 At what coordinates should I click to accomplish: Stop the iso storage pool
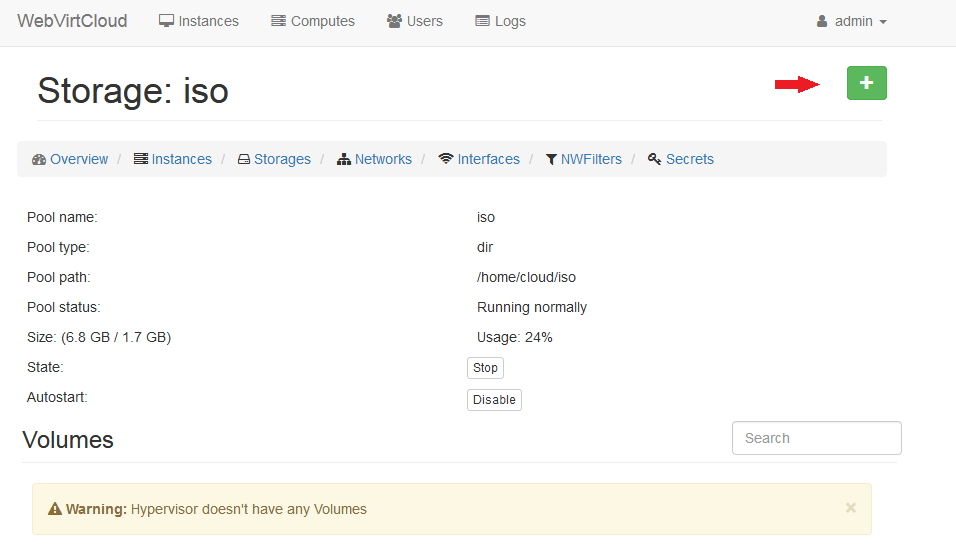point(485,368)
